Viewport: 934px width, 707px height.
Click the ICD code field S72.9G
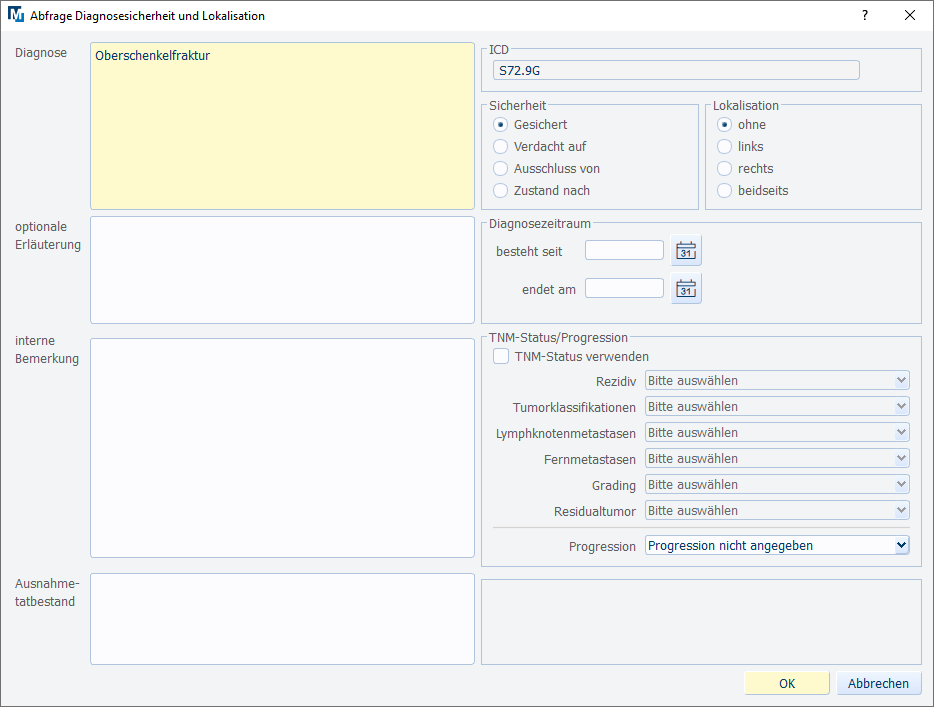676,70
